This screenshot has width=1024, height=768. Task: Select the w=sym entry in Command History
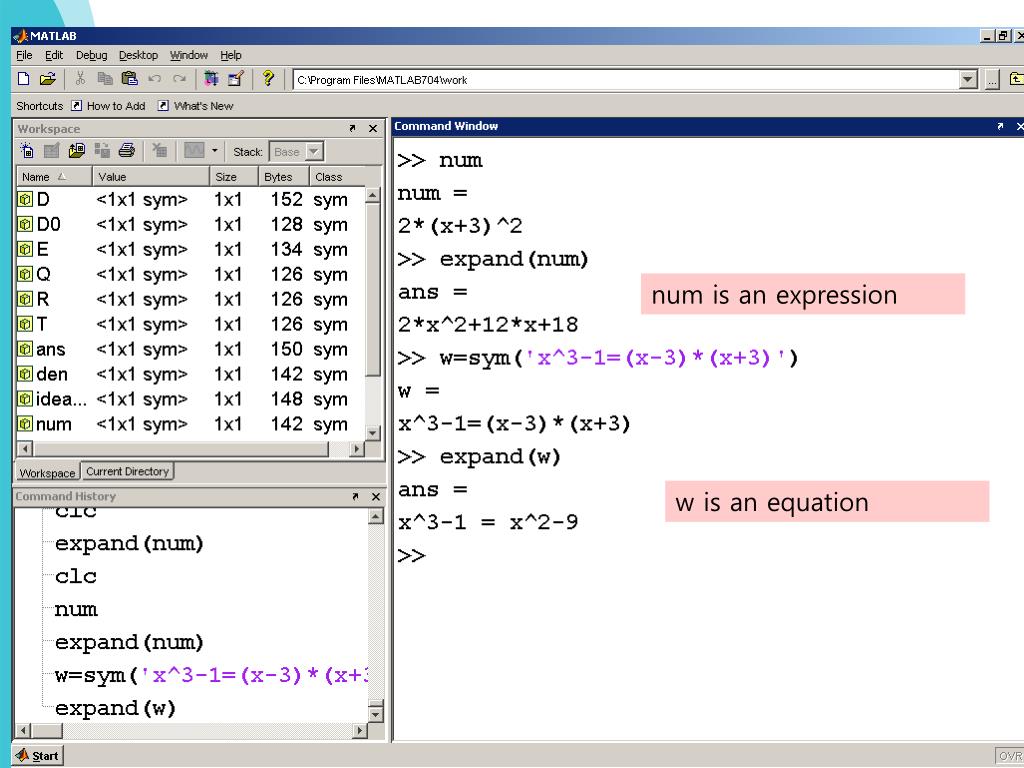click(211, 675)
